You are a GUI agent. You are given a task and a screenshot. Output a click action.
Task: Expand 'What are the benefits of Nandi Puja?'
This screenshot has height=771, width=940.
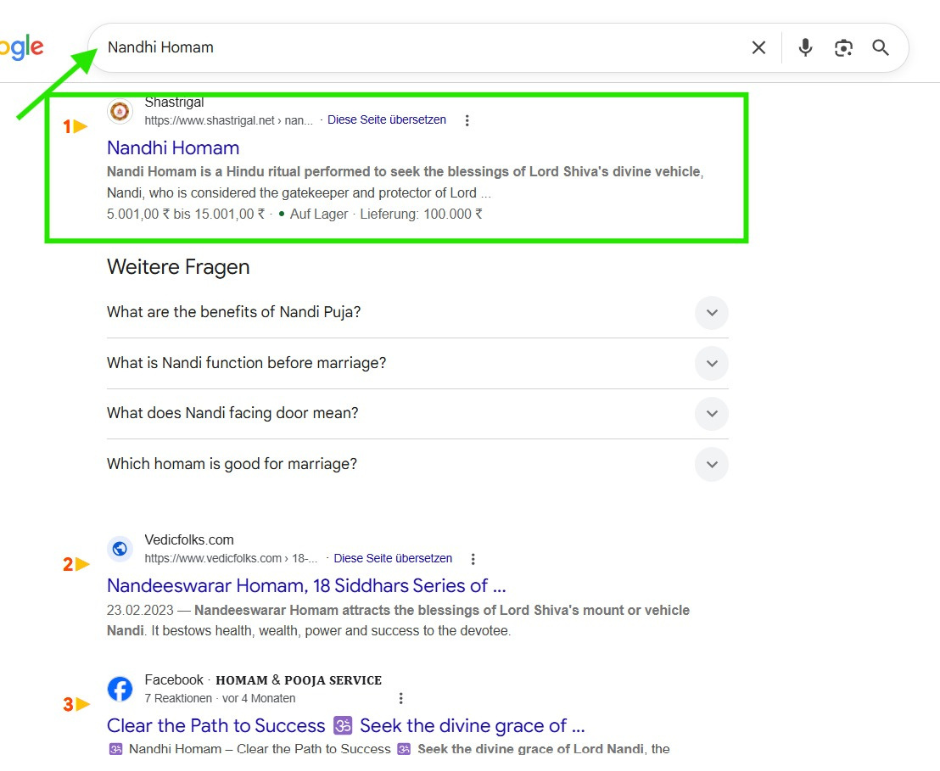tap(712, 312)
